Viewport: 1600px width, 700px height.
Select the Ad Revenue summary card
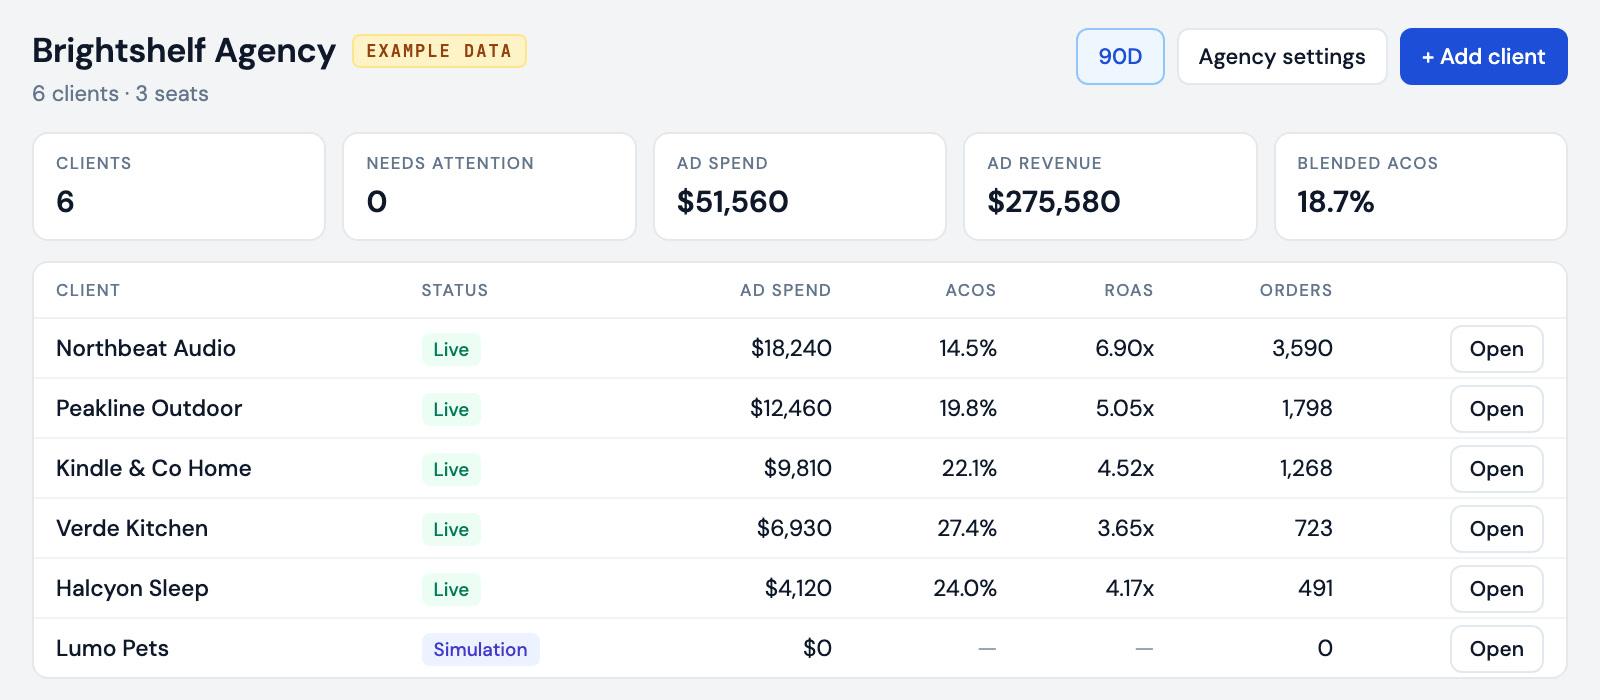(1110, 187)
